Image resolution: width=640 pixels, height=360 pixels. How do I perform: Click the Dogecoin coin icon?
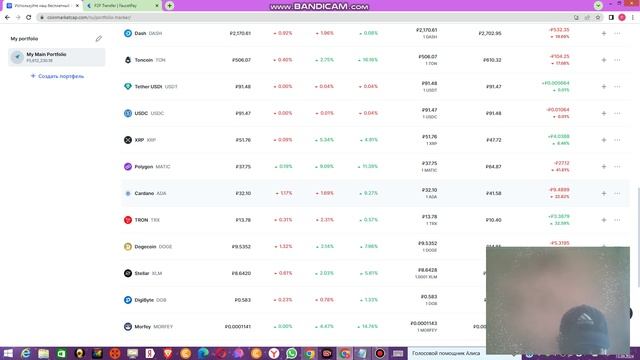[128, 247]
